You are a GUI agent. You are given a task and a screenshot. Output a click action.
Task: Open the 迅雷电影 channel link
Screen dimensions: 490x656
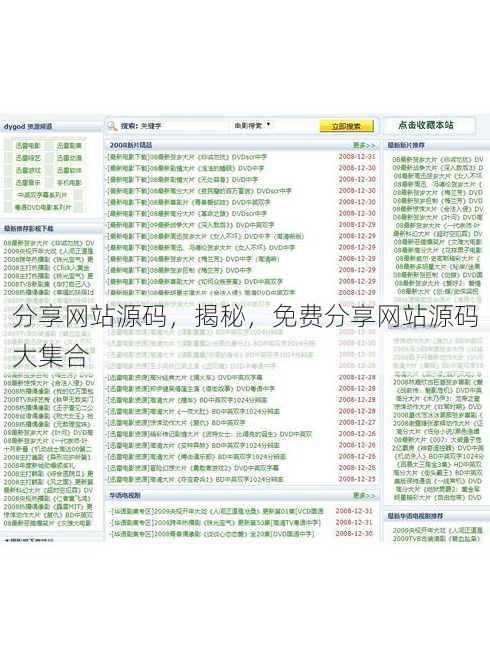coord(28,146)
